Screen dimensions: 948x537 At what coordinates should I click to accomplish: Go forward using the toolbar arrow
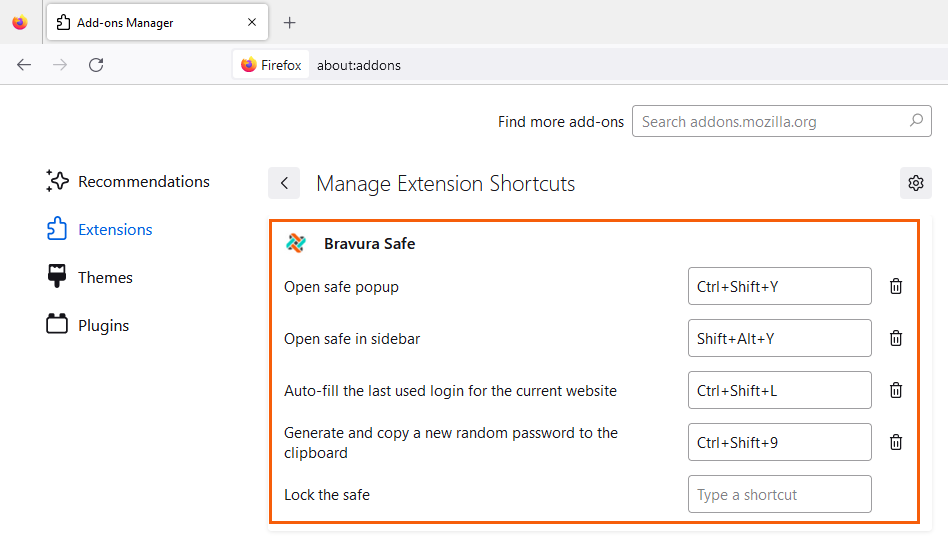60,65
